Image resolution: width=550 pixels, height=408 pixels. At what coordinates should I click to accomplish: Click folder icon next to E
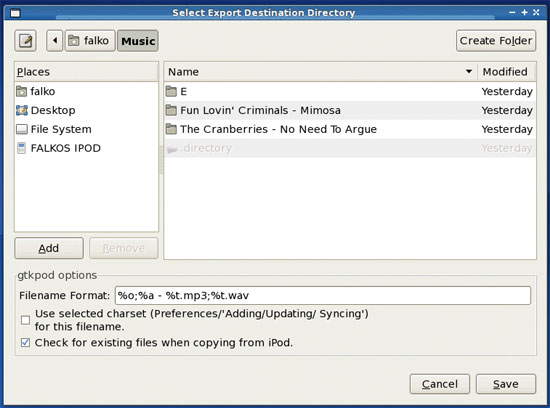[171, 92]
